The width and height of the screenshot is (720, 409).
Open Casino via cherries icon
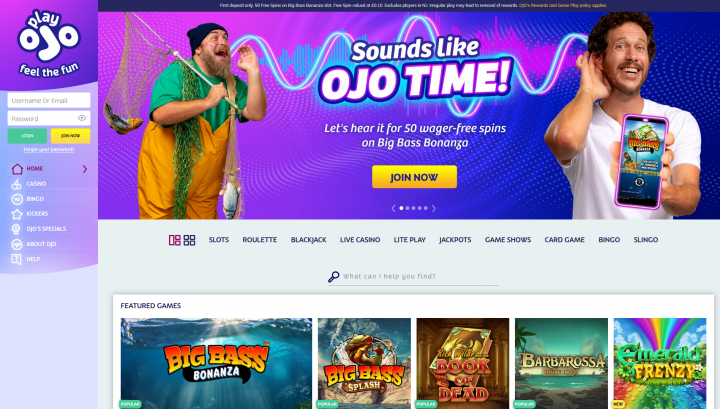(17, 184)
